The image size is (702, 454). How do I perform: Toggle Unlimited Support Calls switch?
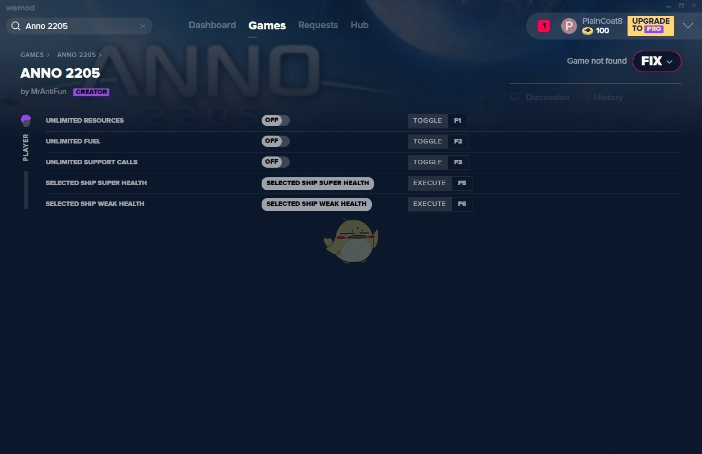275,162
